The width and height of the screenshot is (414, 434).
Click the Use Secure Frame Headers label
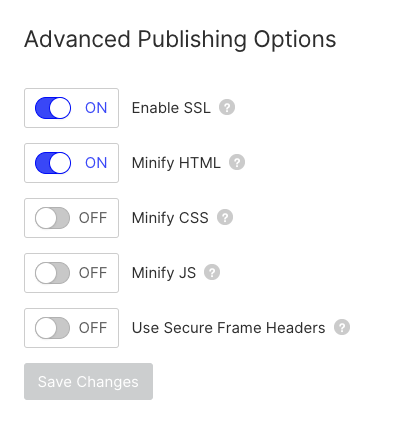(x=229, y=328)
